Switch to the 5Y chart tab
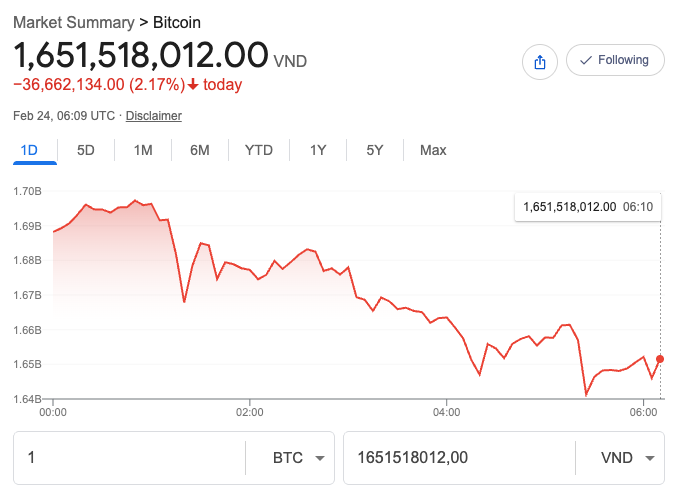The image size is (677, 492). pyautogui.click(x=375, y=151)
